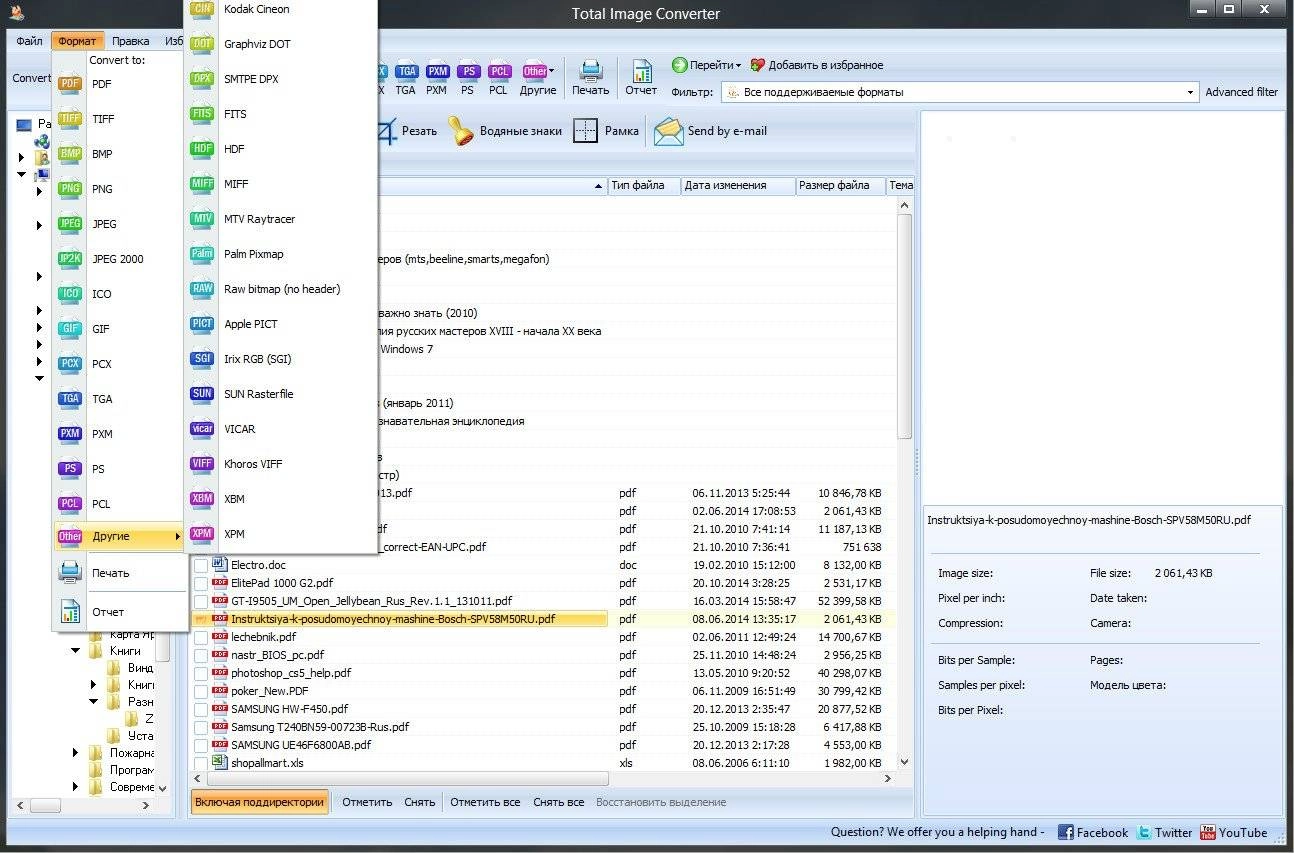The height and width of the screenshot is (853, 1294).
Task: Sort by the Размер файла column header
Action: coord(840,185)
